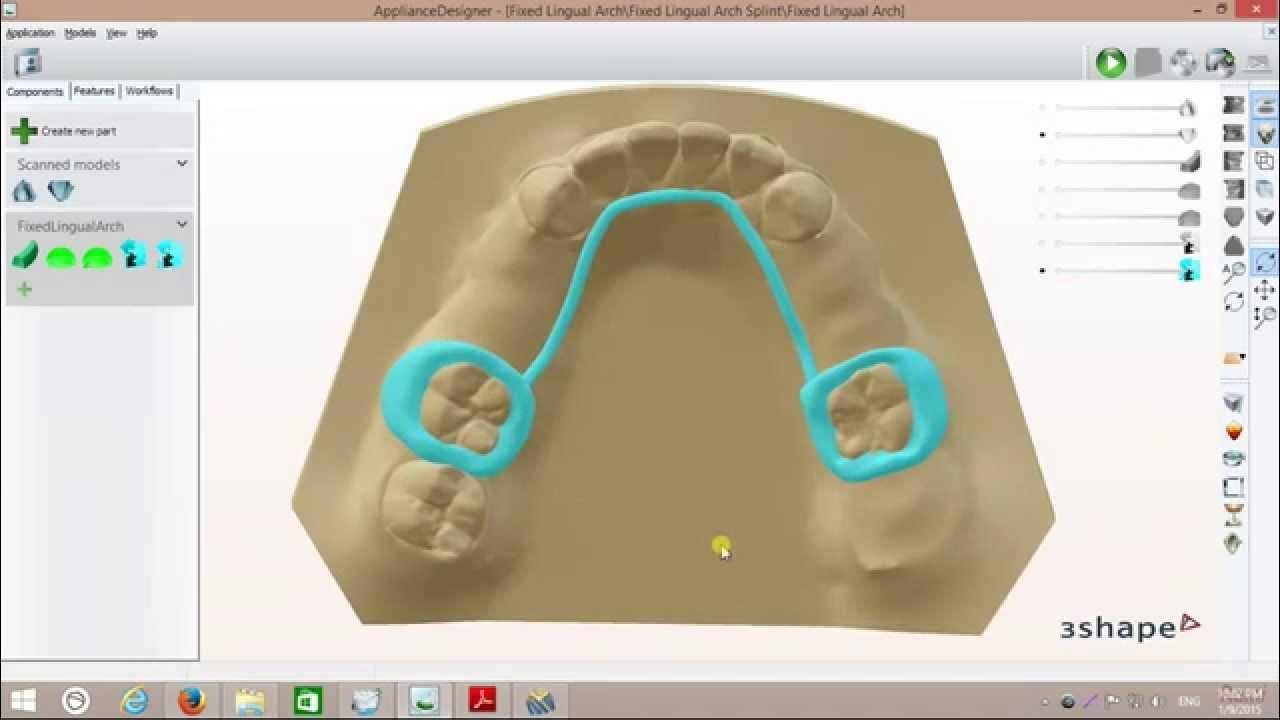Click the transparent cube icon in right toolbar
Image resolution: width=1280 pixels, height=720 pixels.
[x=1264, y=188]
